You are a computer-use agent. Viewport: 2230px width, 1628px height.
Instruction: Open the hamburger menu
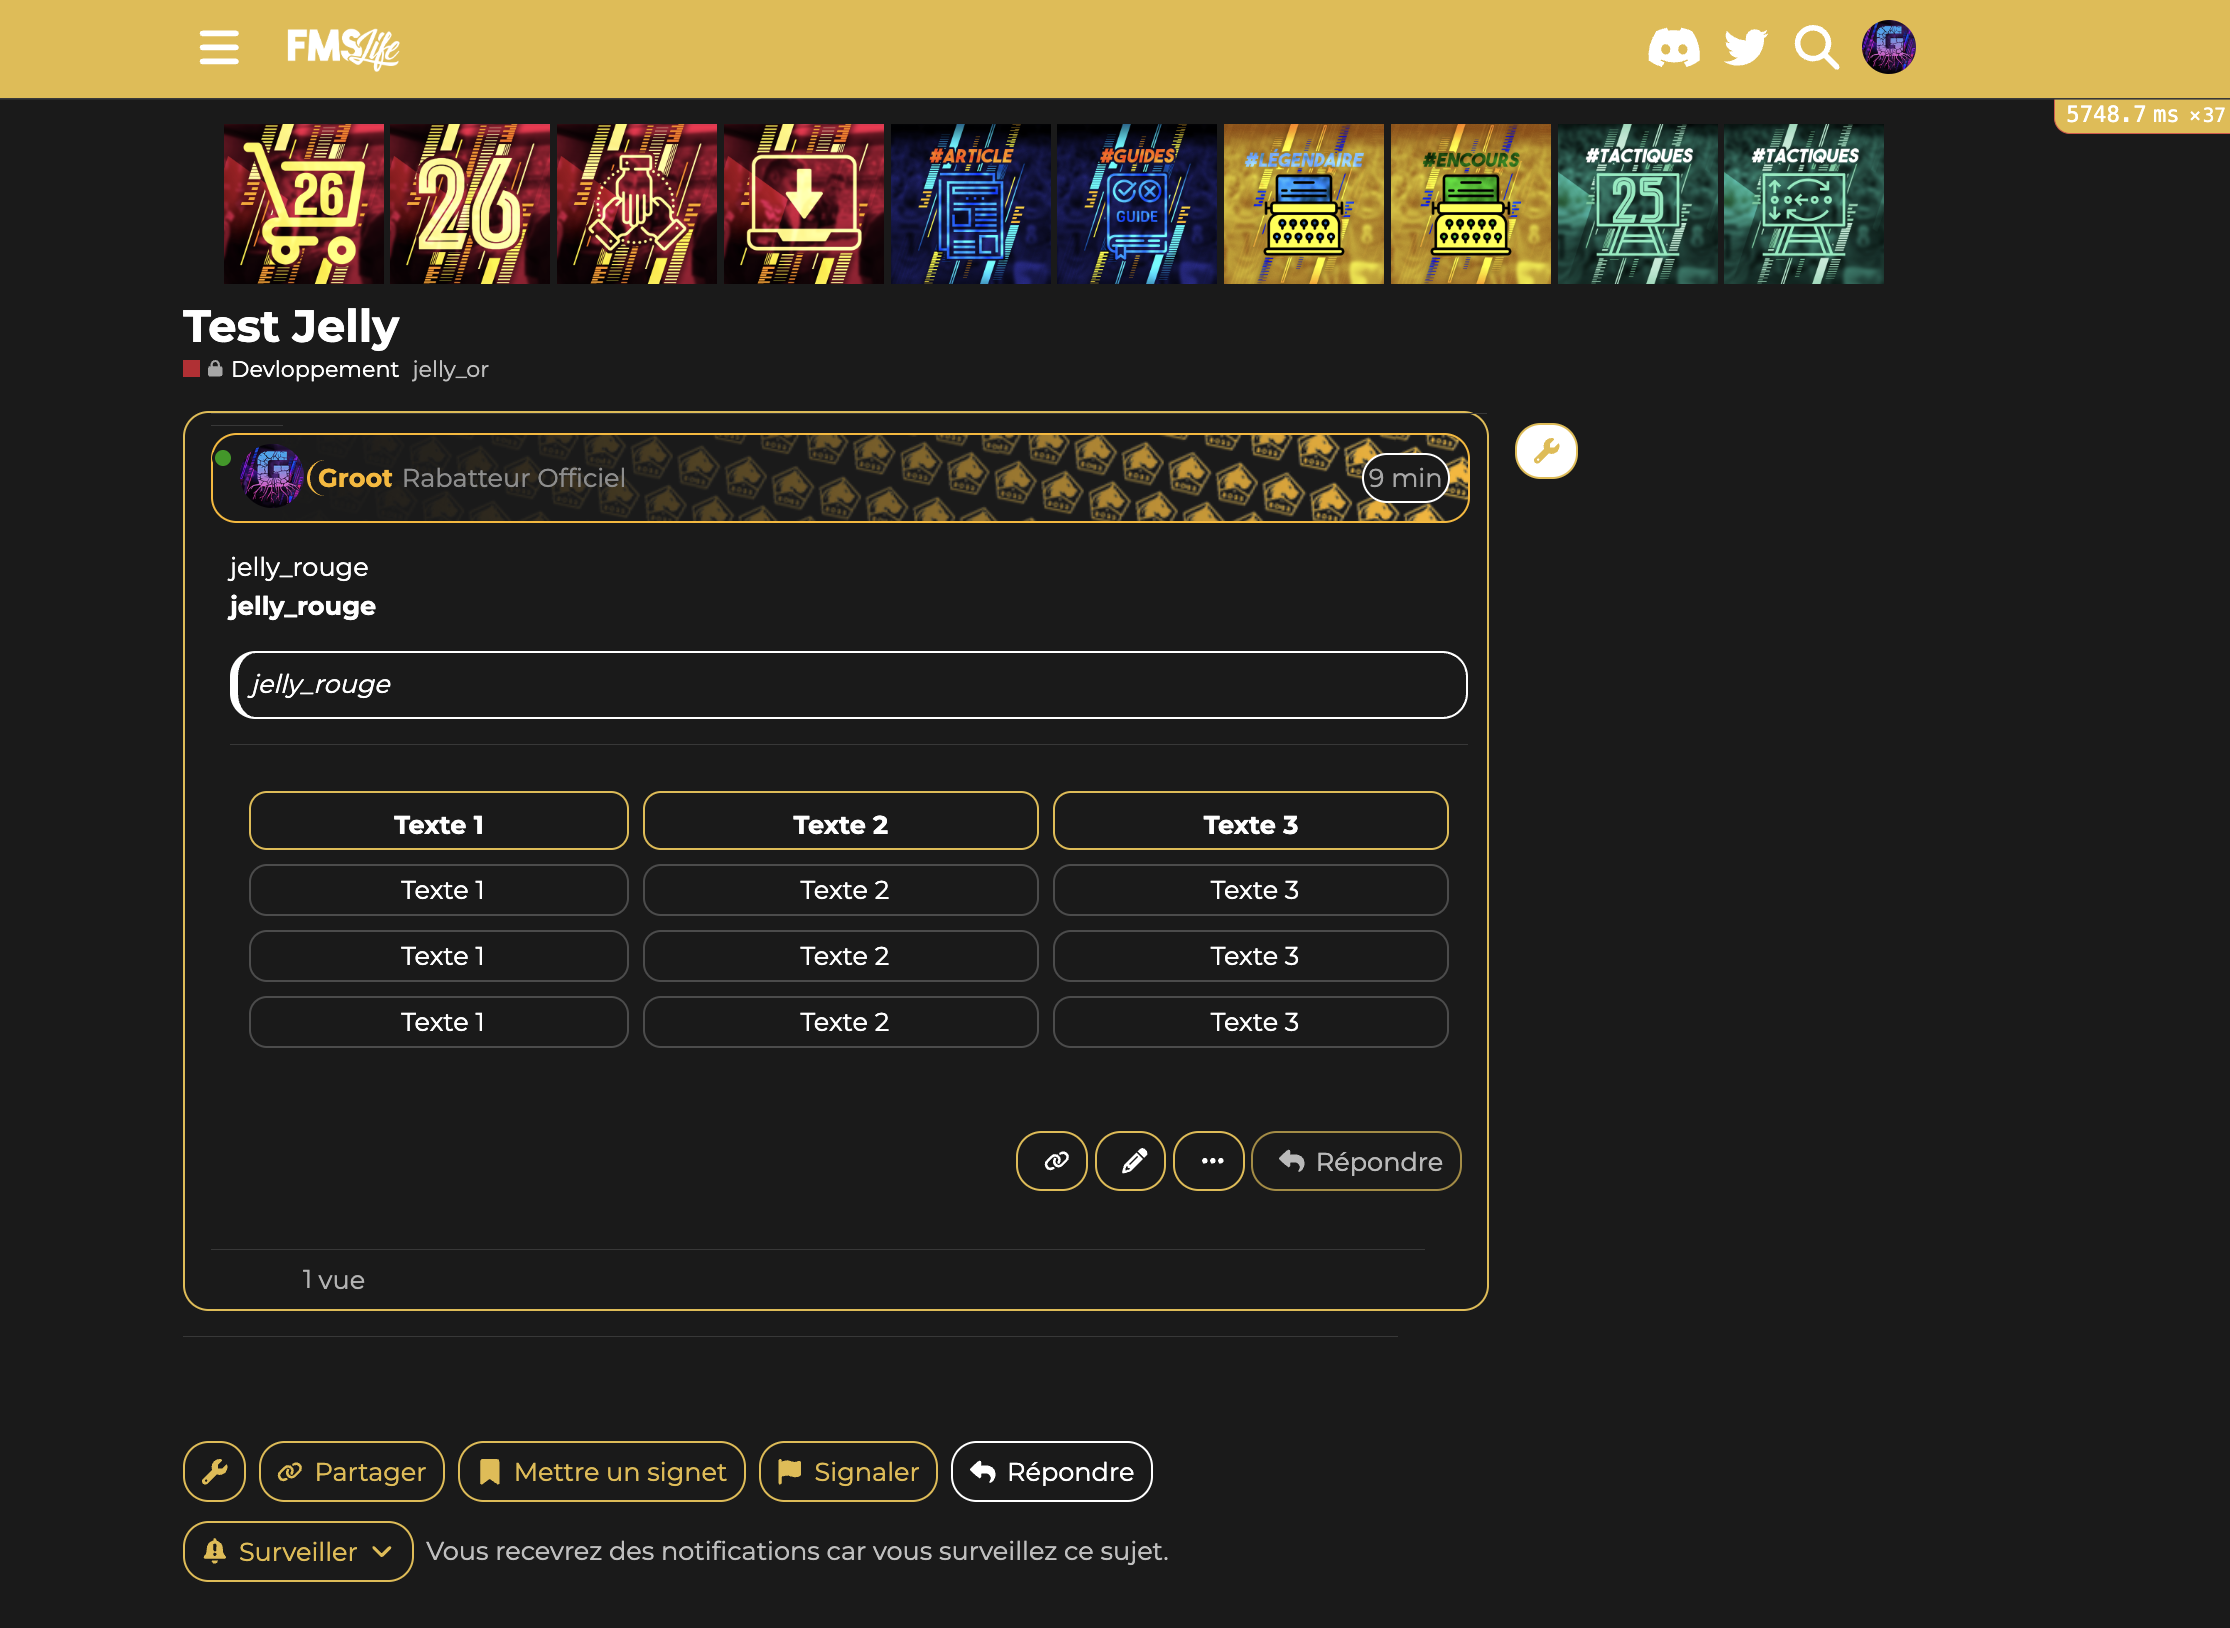[218, 47]
